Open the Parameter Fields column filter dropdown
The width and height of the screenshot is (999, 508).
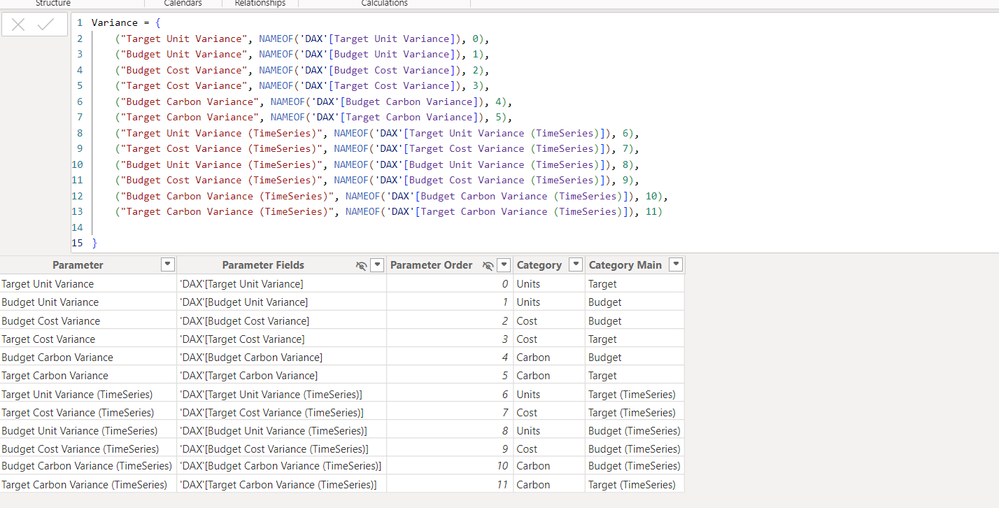coord(377,265)
